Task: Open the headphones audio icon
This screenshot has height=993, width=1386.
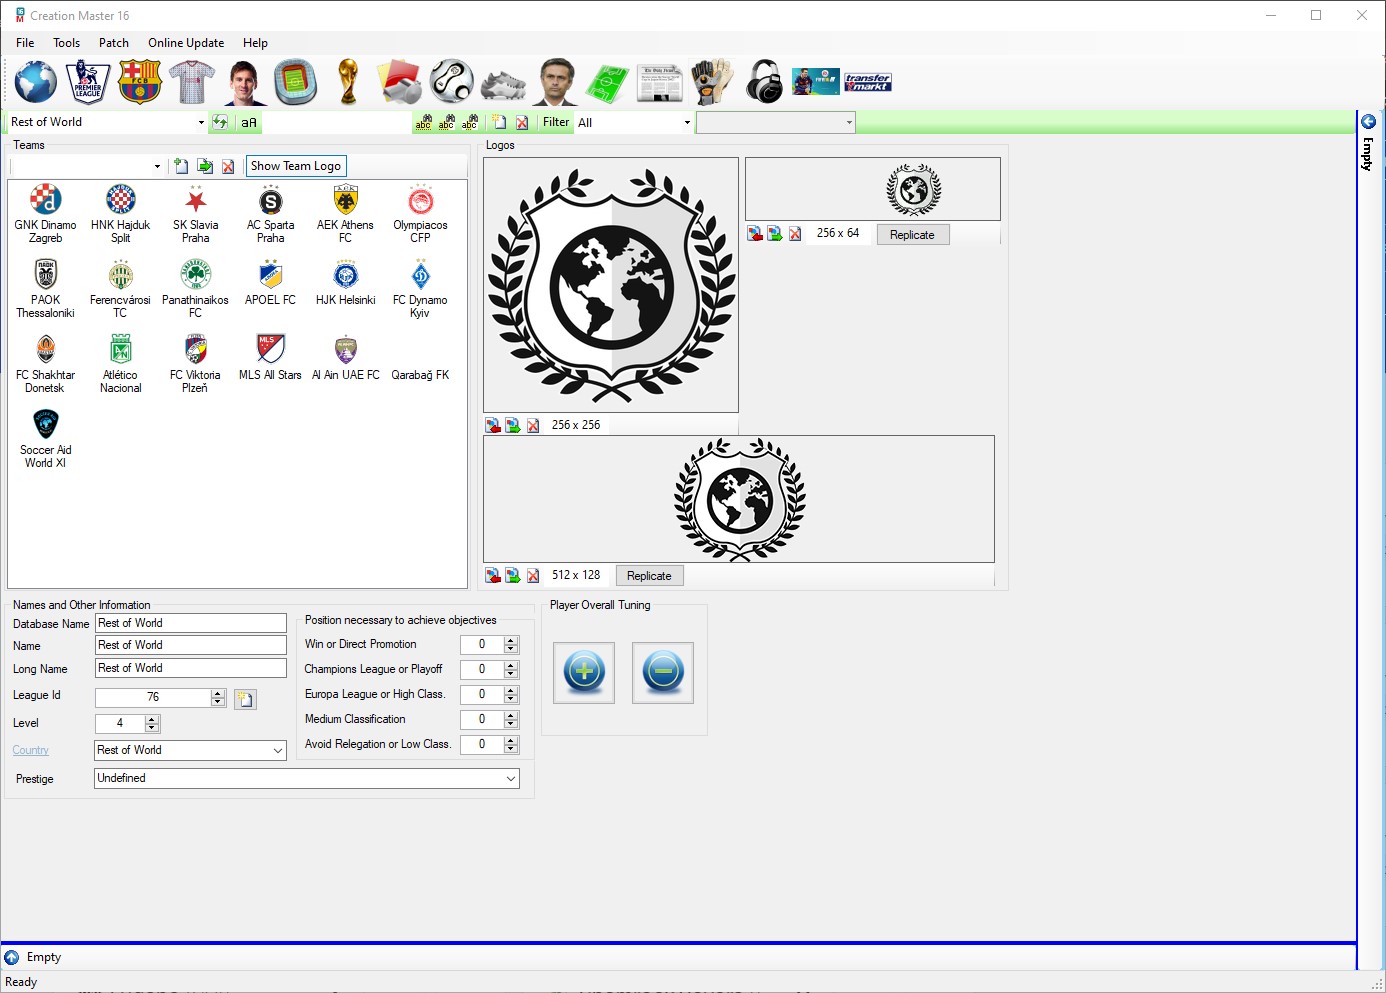Action: tap(765, 82)
